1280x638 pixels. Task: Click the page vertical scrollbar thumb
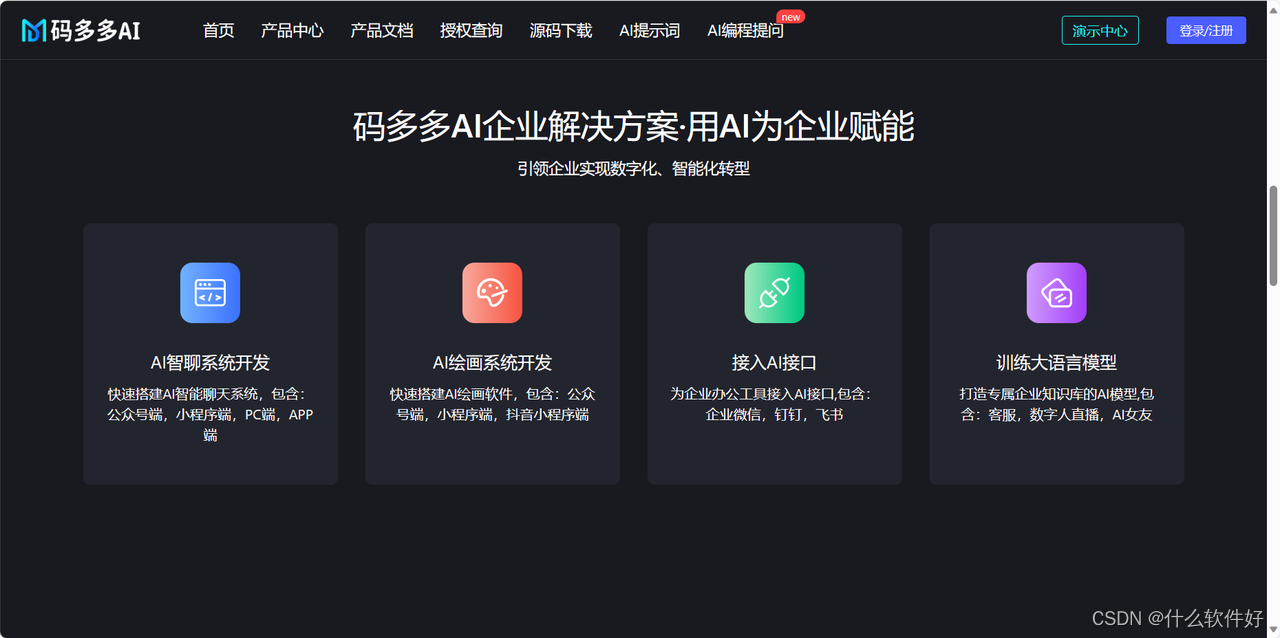(1273, 235)
